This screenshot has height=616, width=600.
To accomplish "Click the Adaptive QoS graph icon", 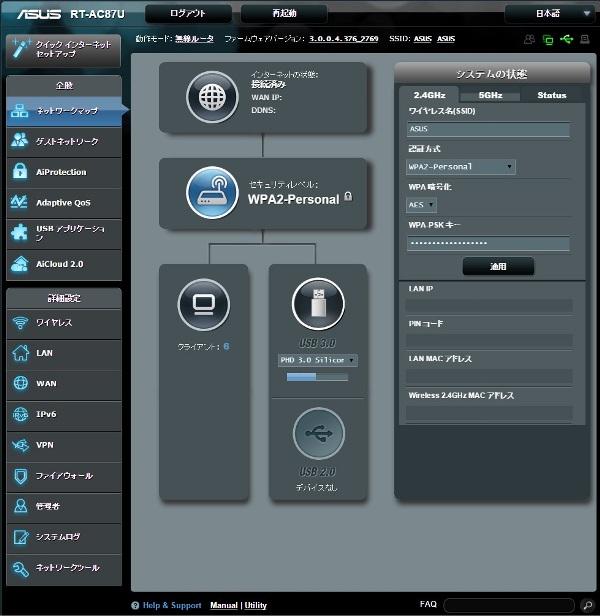I will (19, 202).
